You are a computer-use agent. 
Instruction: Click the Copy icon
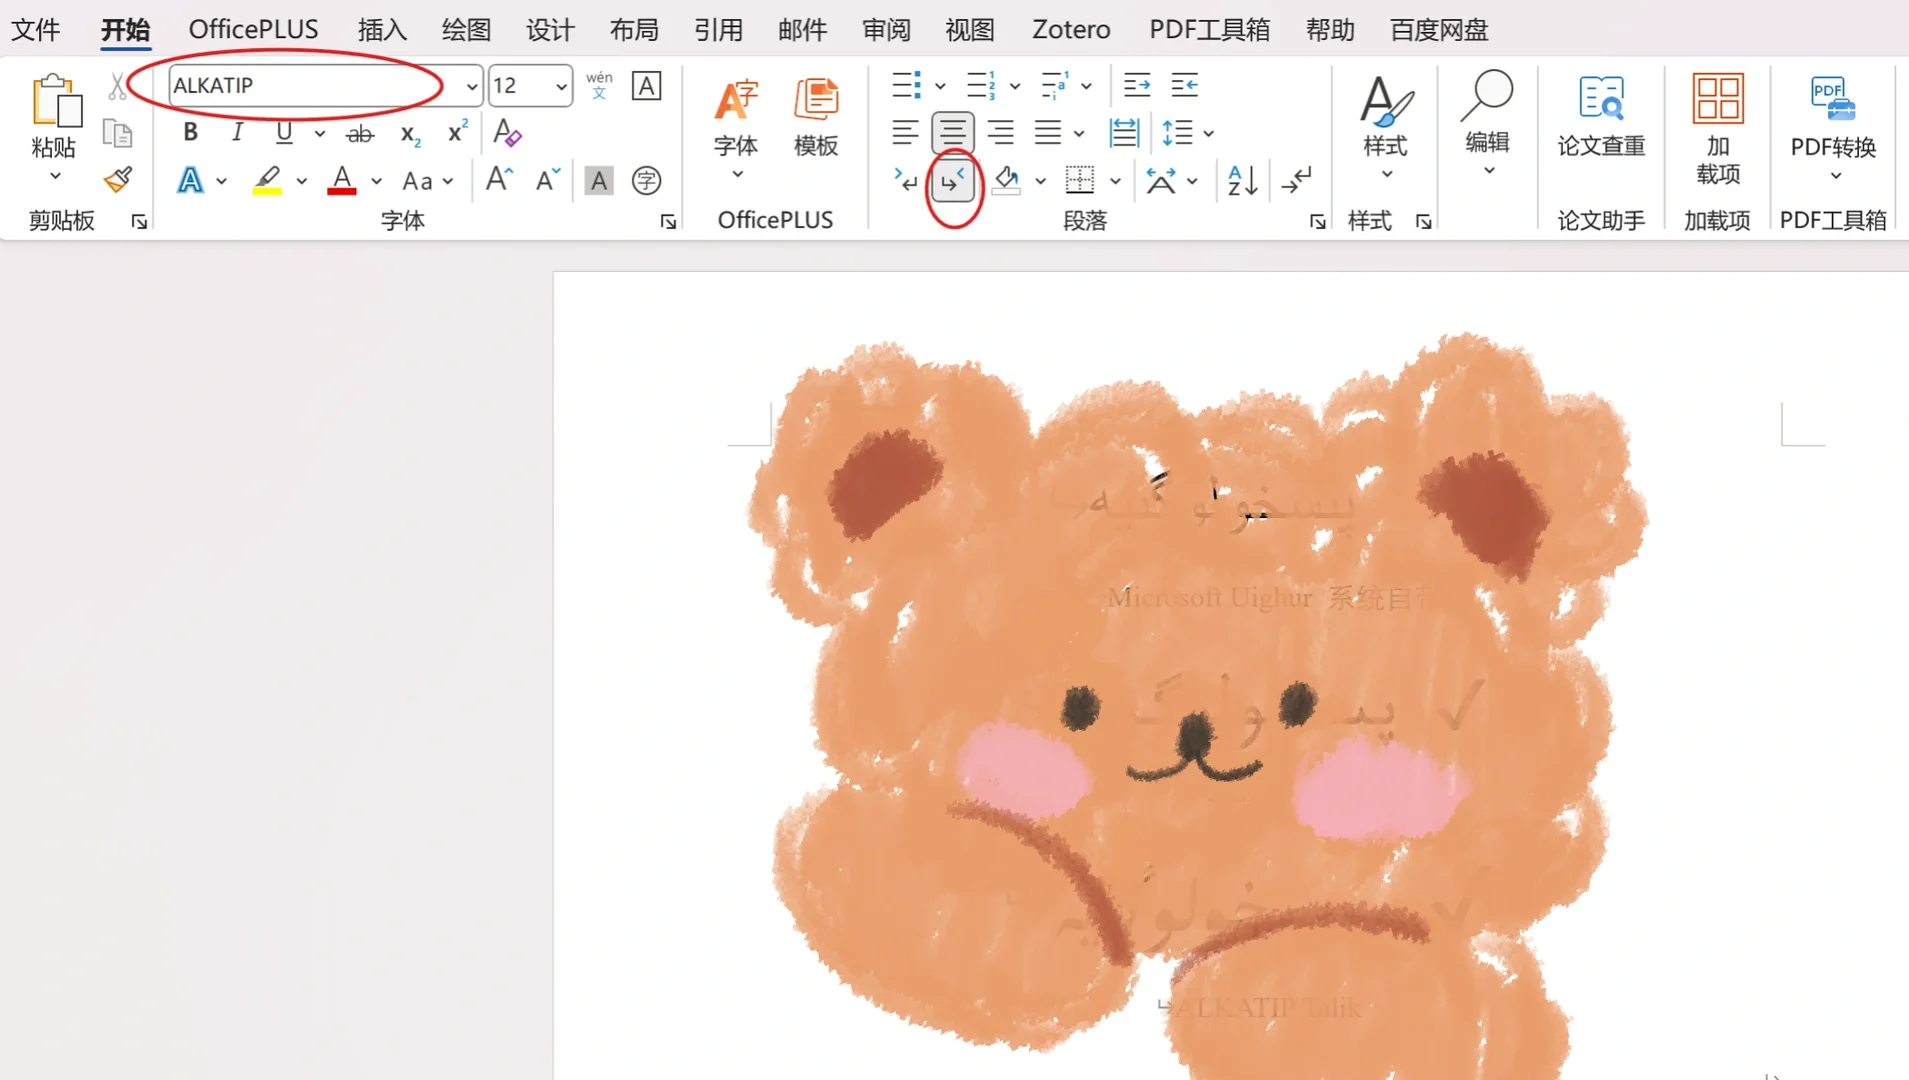pyautogui.click(x=117, y=133)
